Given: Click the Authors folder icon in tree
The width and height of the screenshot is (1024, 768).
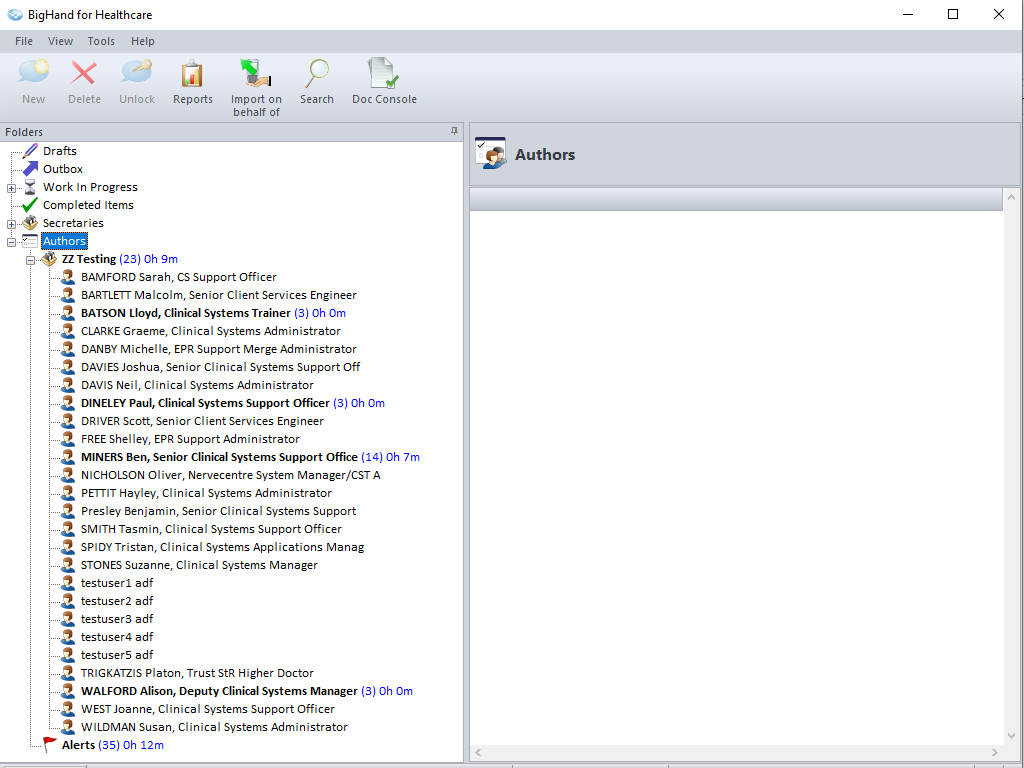Looking at the screenshot, I should click(x=30, y=241).
